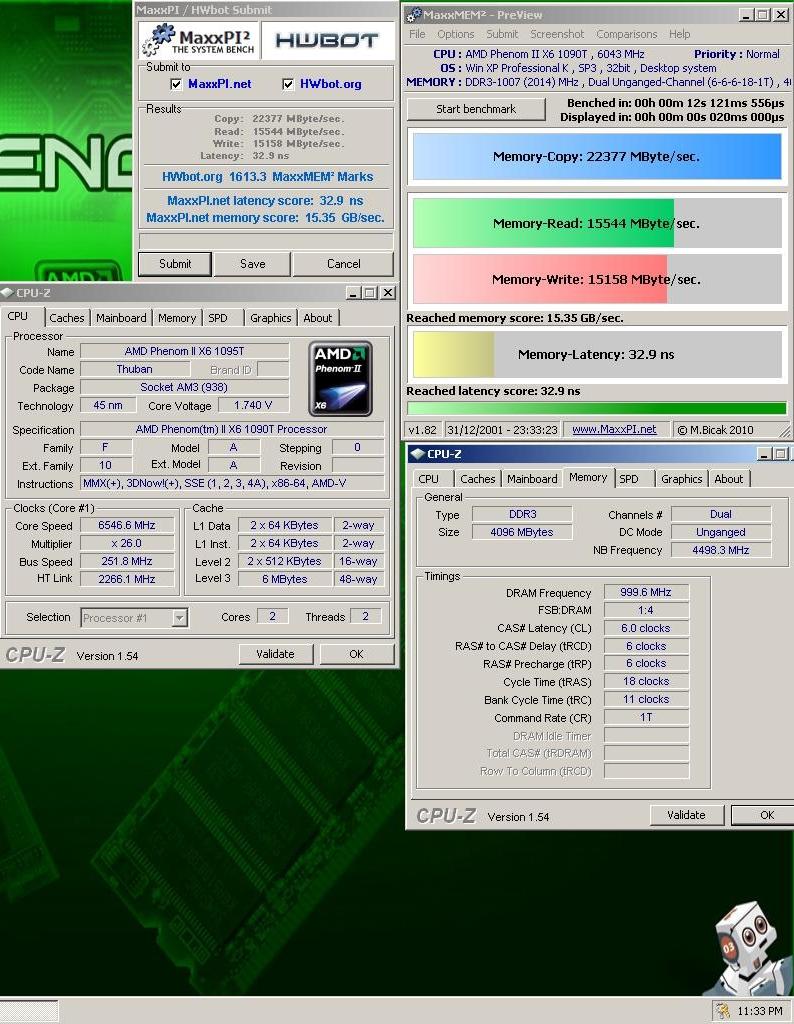Click the date field 31/12/2001 - 23:33:23
The height and width of the screenshot is (1024, 794).
coord(501,430)
